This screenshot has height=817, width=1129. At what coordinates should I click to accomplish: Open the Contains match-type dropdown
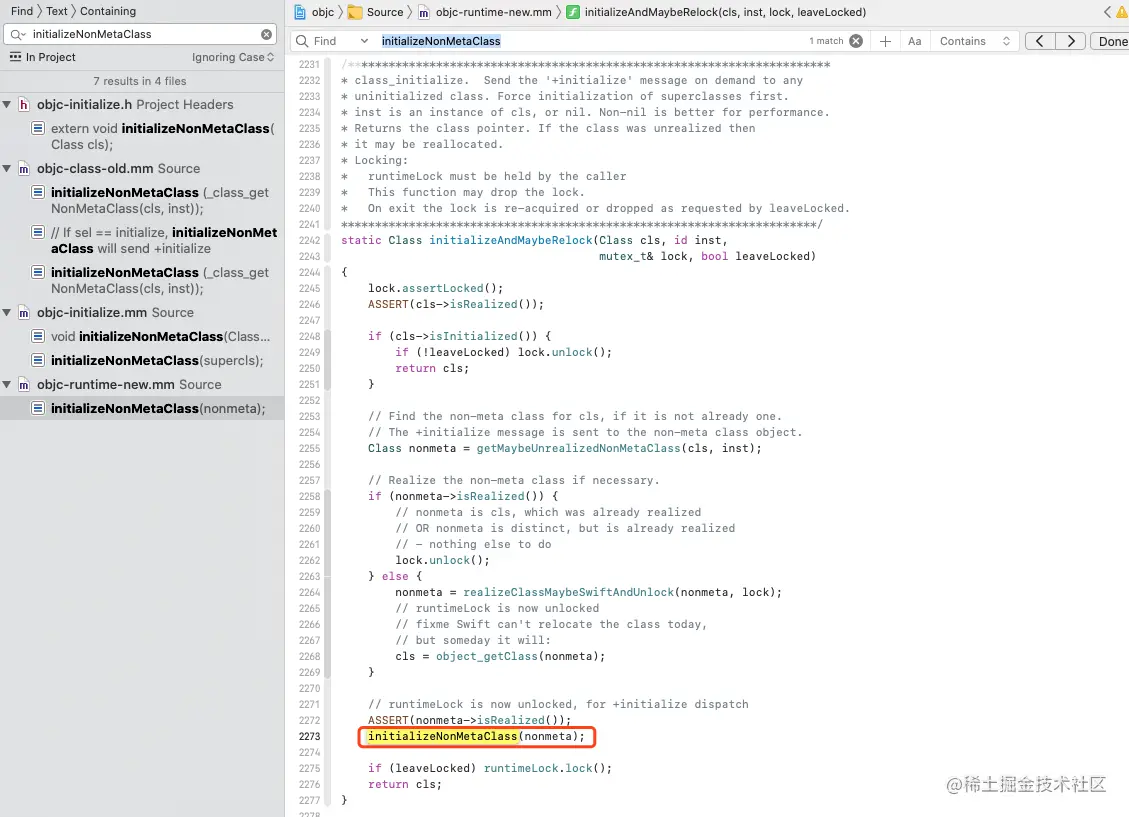(975, 41)
